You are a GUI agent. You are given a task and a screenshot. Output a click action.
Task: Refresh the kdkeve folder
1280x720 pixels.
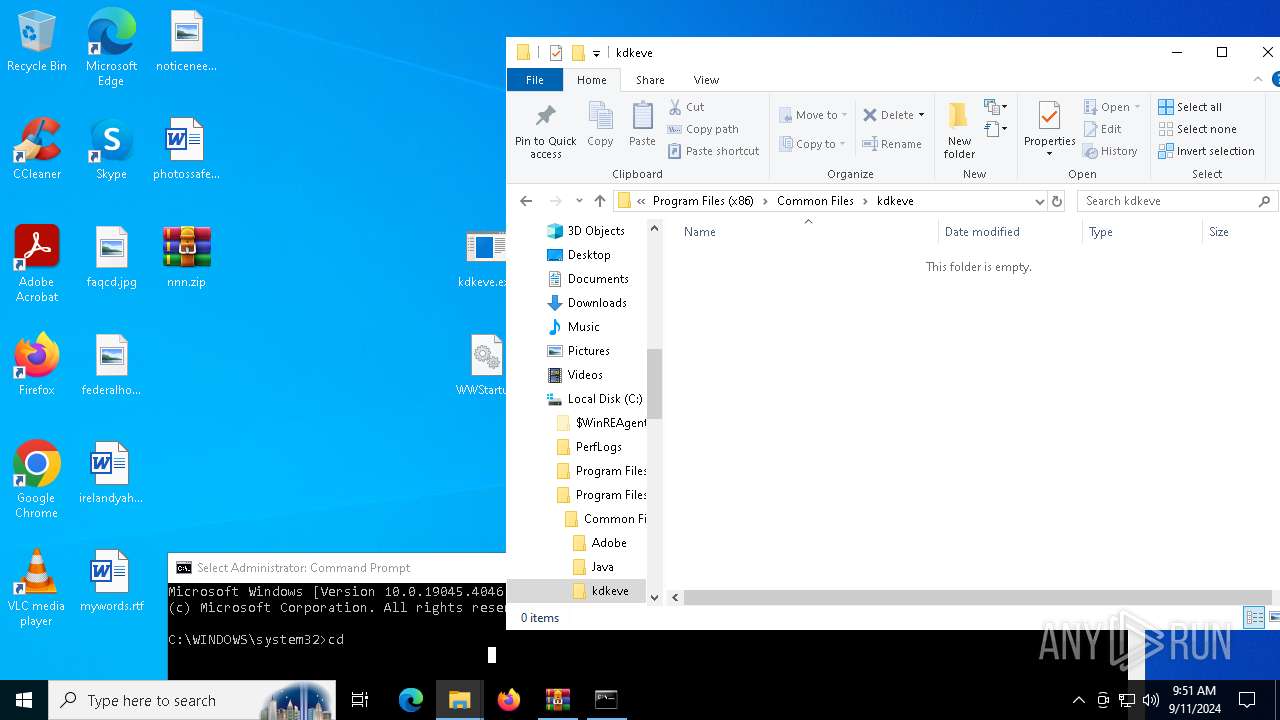(1057, 201)
